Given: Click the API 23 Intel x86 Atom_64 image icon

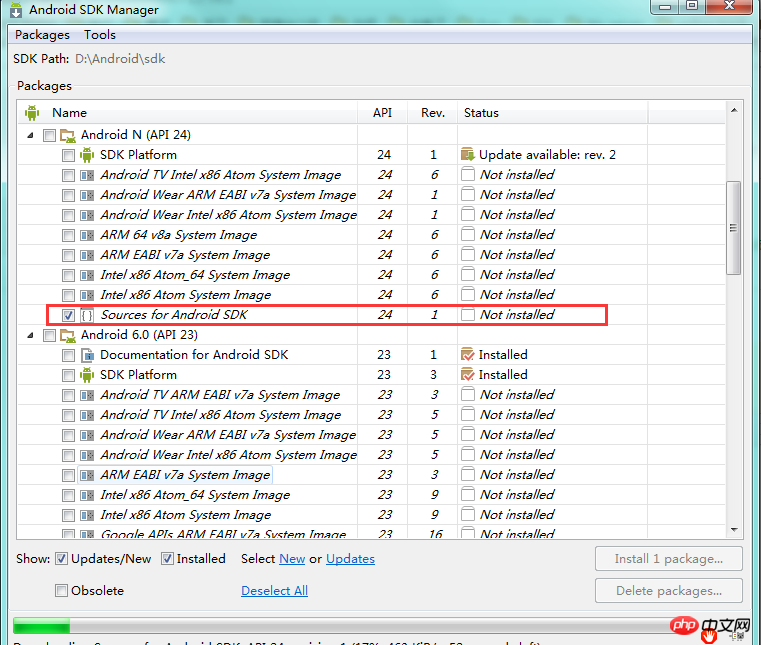Looking at the screenshot, I should tap(87, 495).
